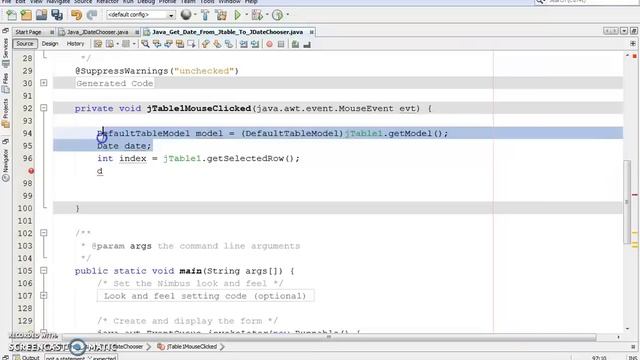
Task: Switch to the Java_JDateChooser.java tab
Action: tap(97, 32)
